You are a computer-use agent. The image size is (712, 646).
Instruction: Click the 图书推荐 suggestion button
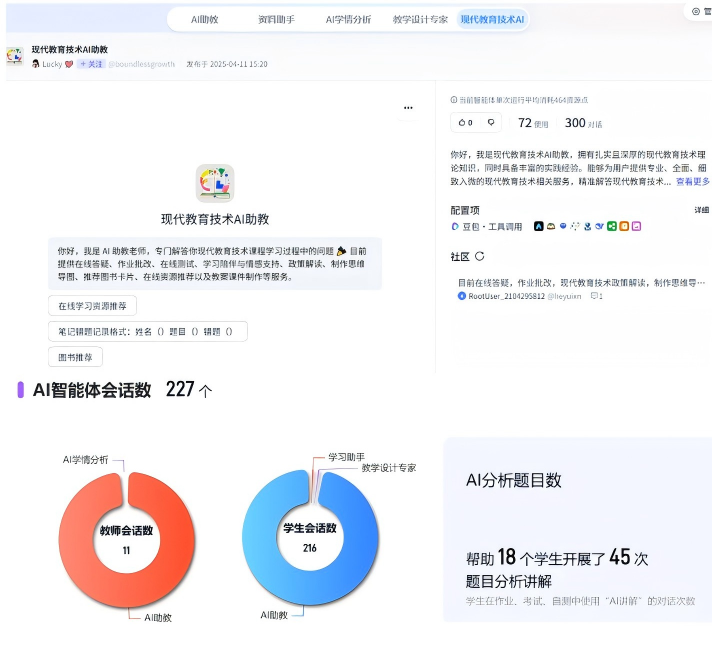point(75,357)
